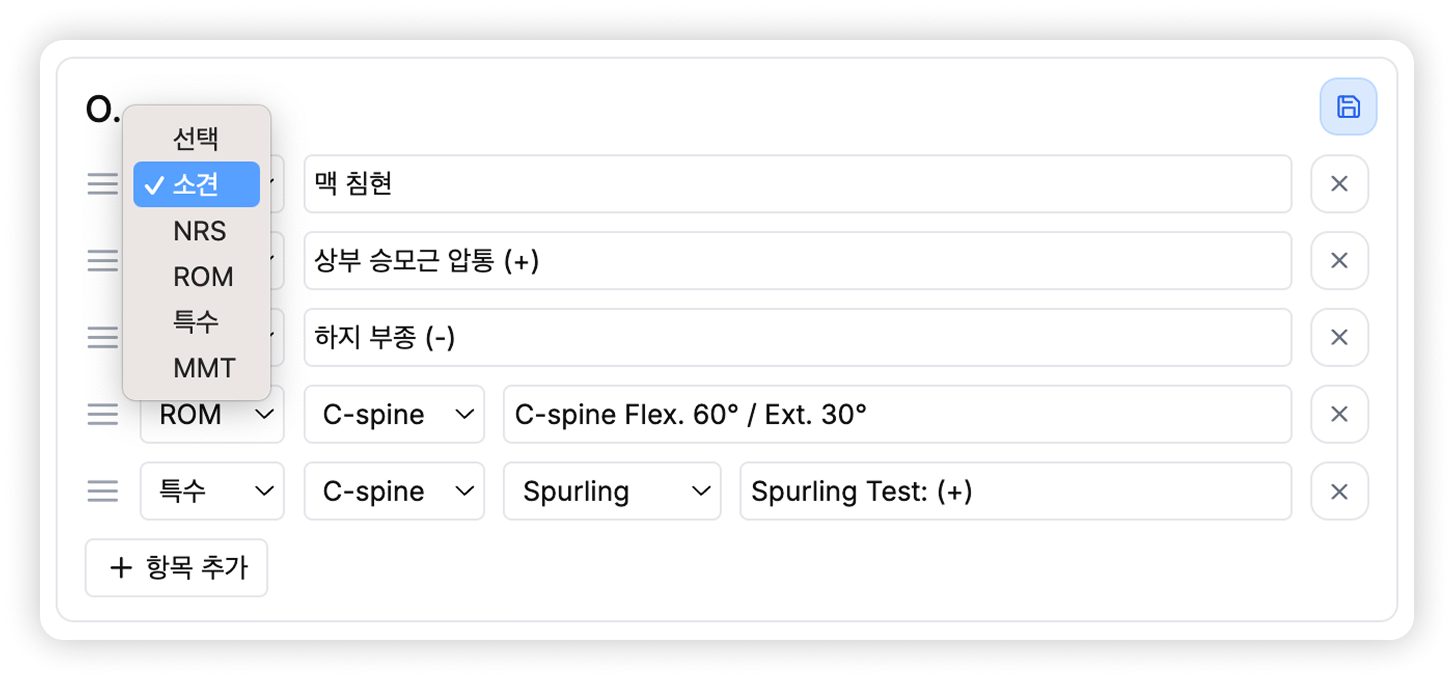Viewport: 1454px width, 680px height.
Task: Click inside the Spurling Test: (+) field
Action: (x=1014, y=491)
